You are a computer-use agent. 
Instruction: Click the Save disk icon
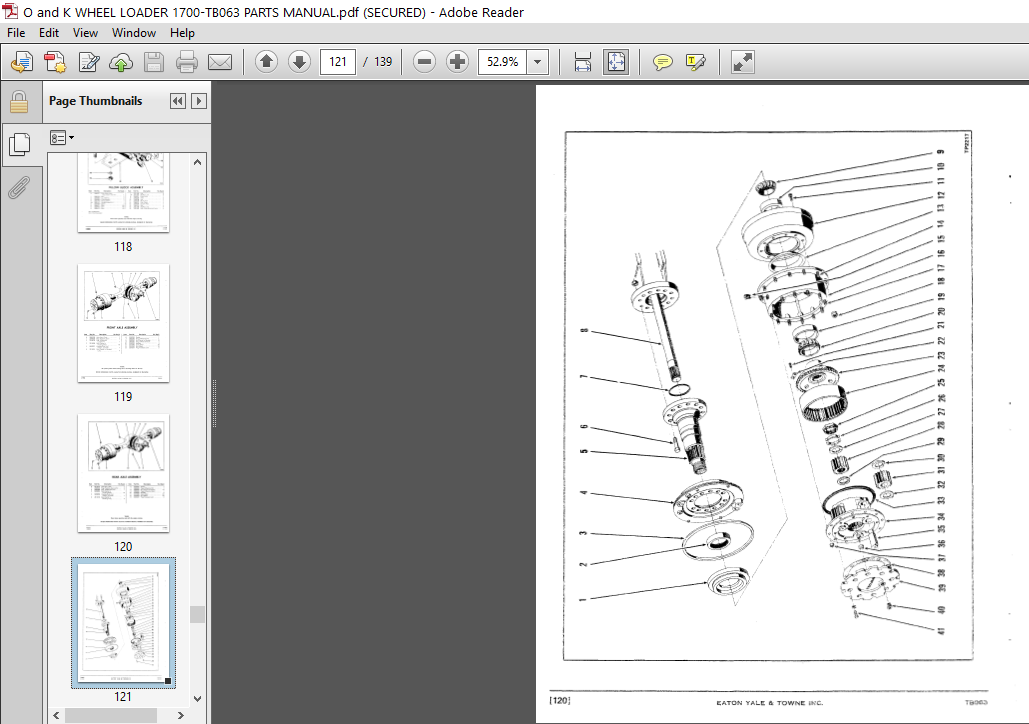(154, 62)
